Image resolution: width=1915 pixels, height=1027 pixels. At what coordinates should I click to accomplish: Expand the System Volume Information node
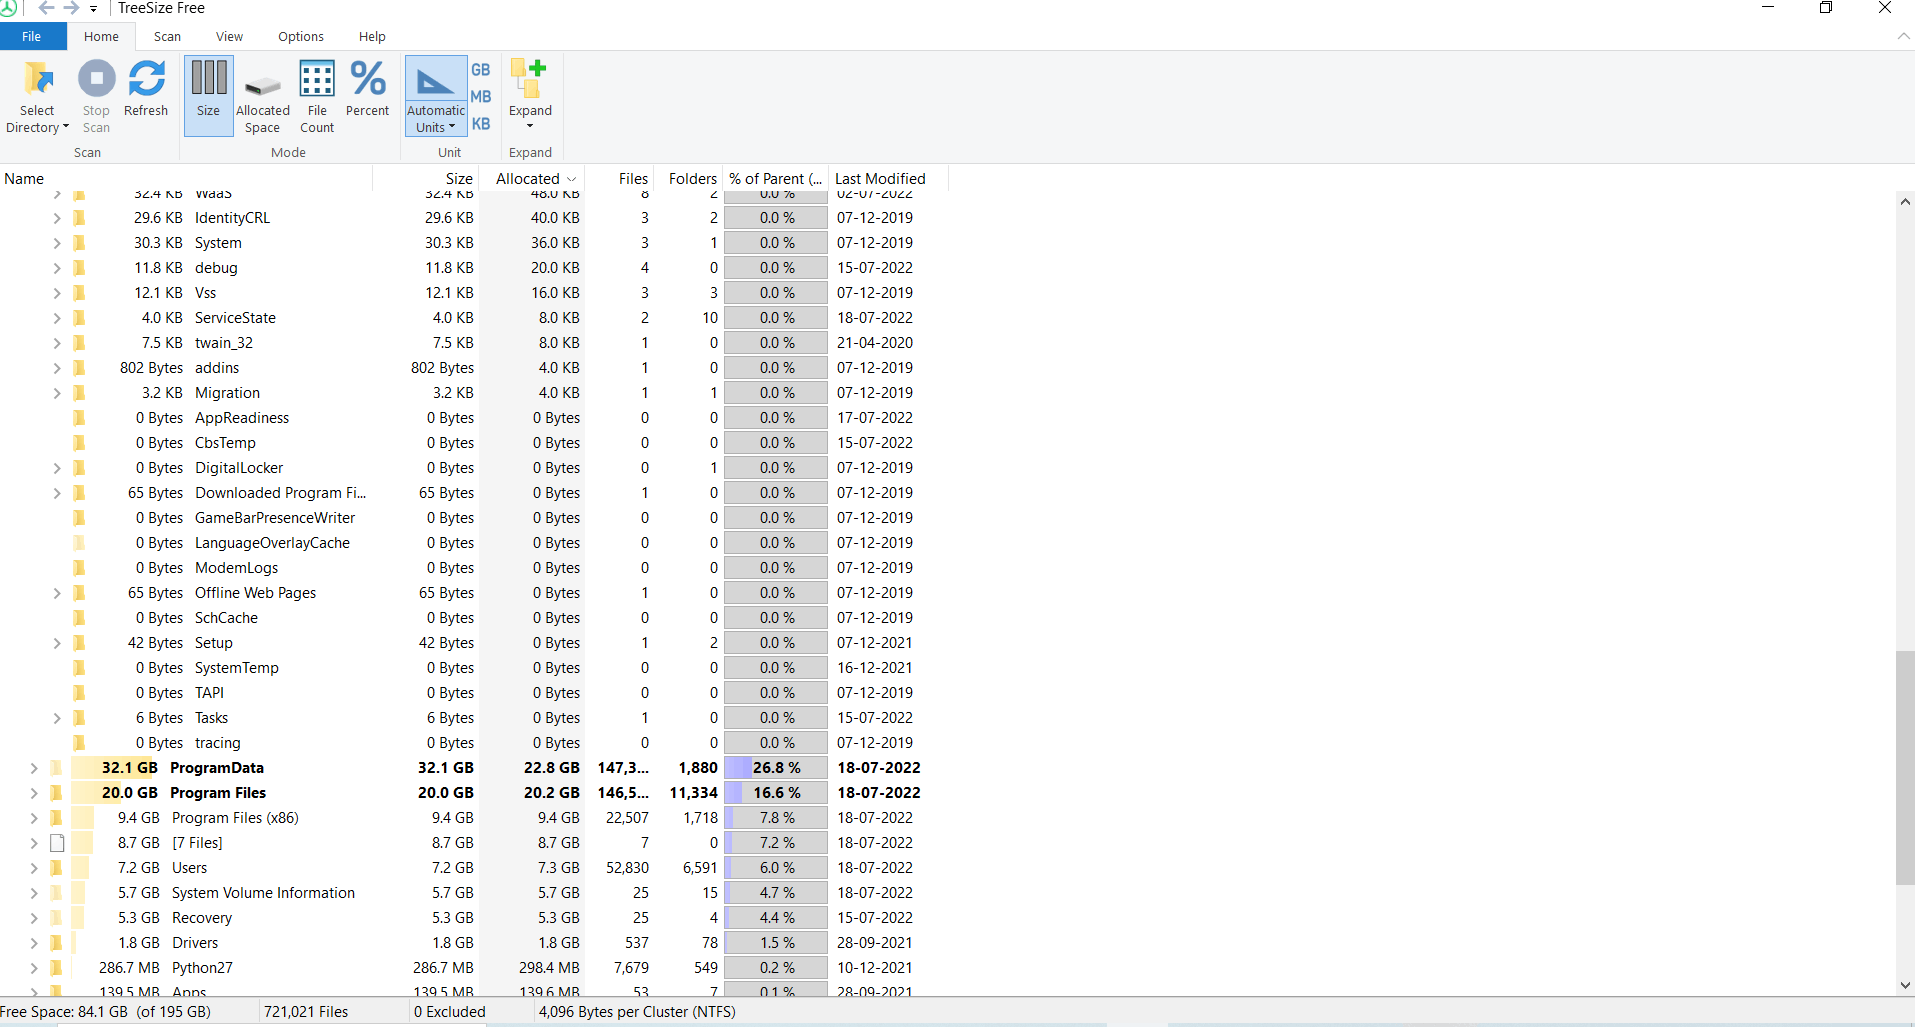point(34,893)
